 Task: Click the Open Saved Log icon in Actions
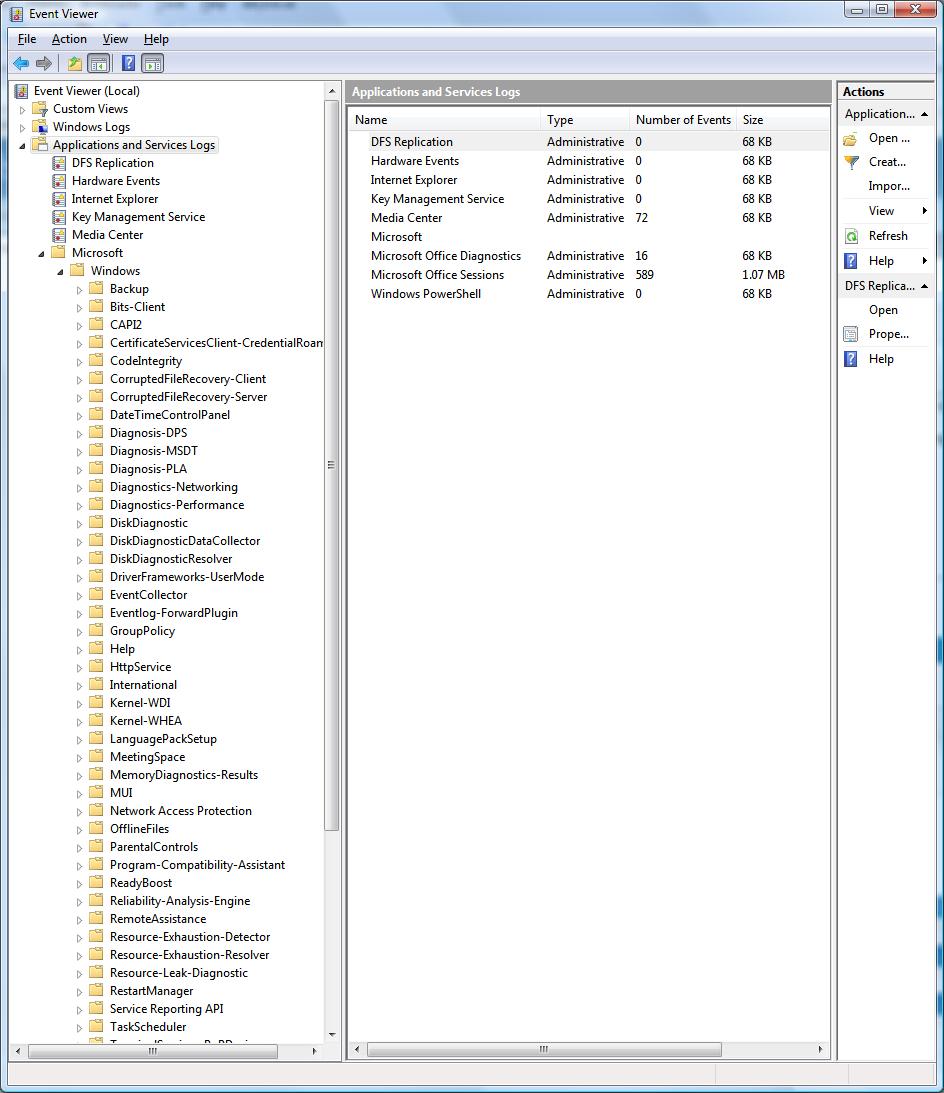(x=851, y=139)
